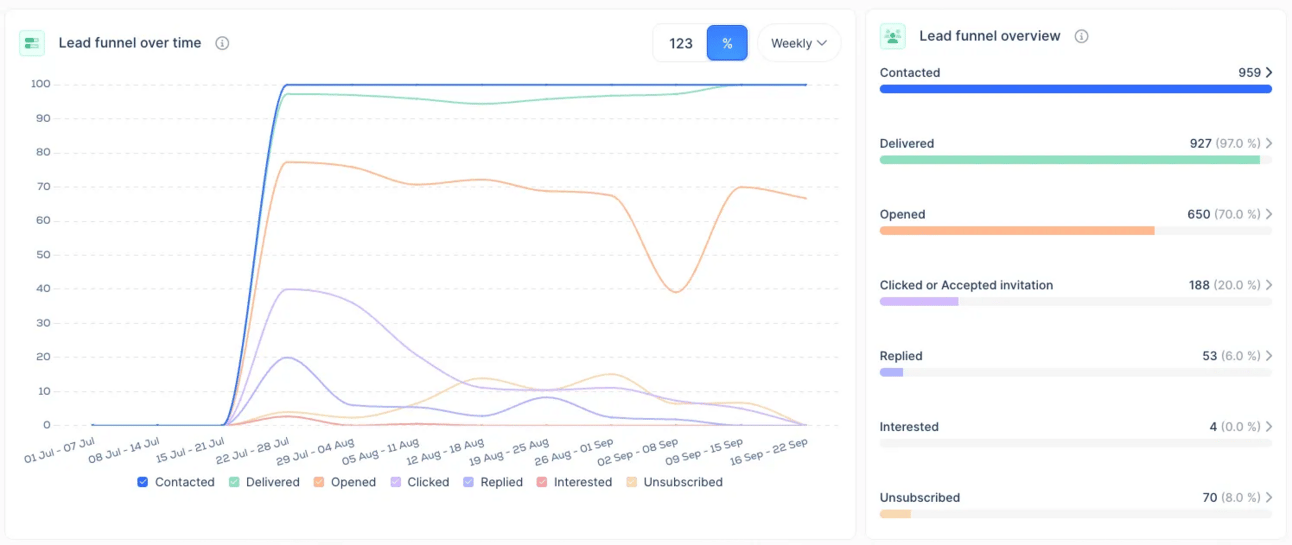Screen dimensions: 1292x545
Task: Expand the Contacted row chevron
Action: click(1269, 72)
